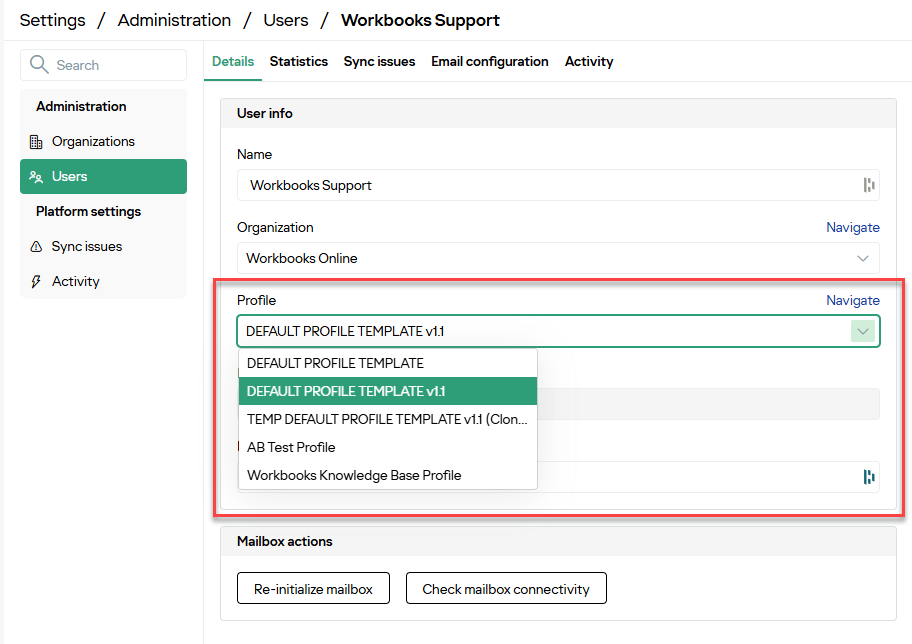
Task: Click the Activity lightning icon
Action: [36, 282]
